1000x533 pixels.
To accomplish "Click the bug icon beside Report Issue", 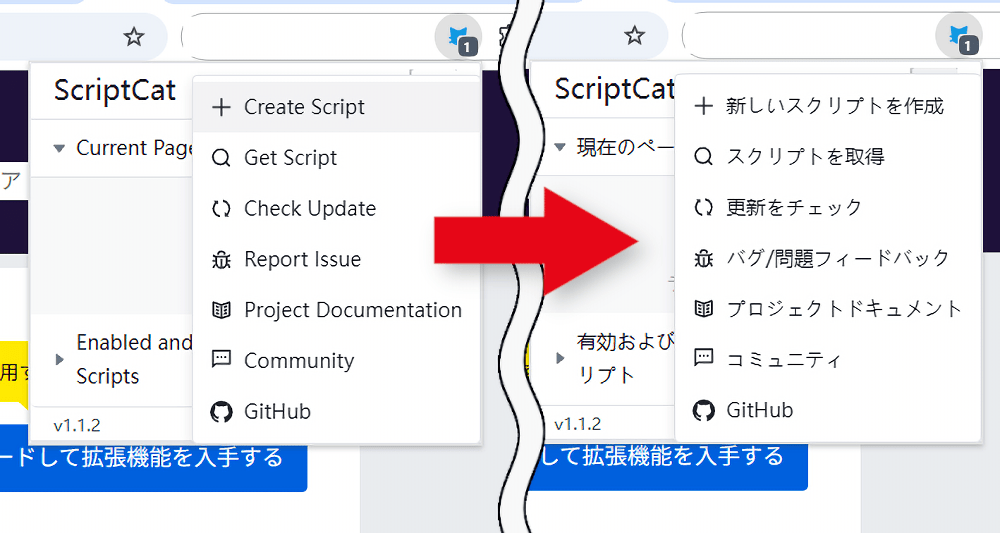I will (221, 259).
